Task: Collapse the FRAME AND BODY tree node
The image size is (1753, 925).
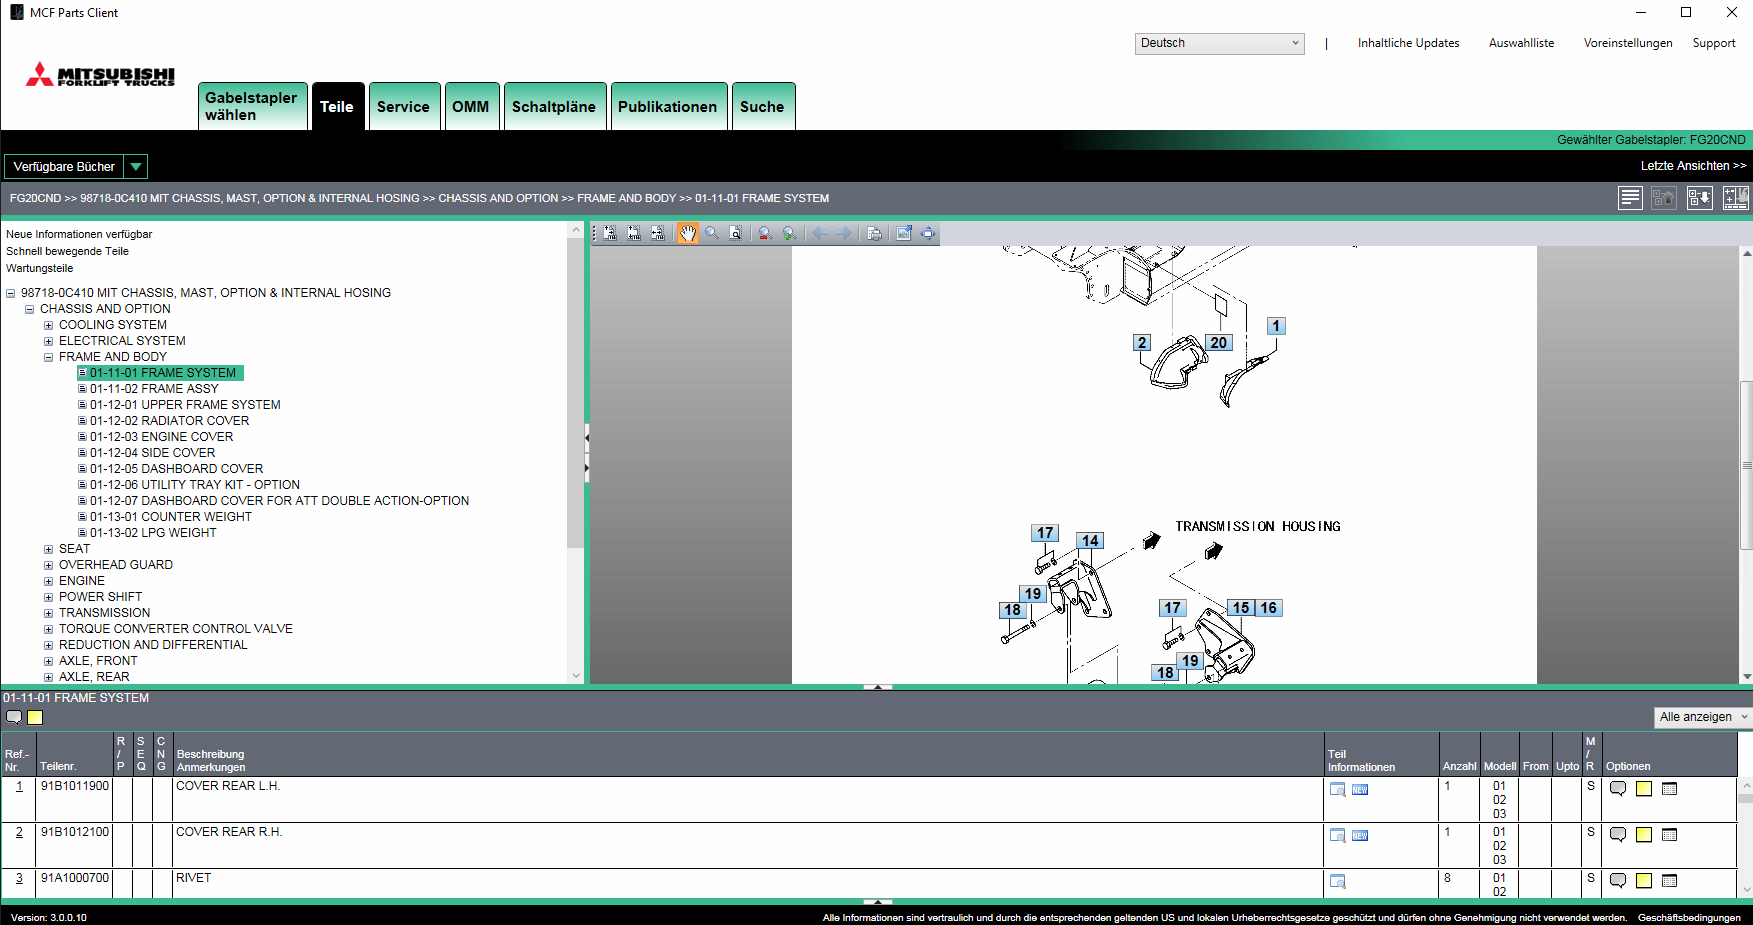Action: (48, 357)
